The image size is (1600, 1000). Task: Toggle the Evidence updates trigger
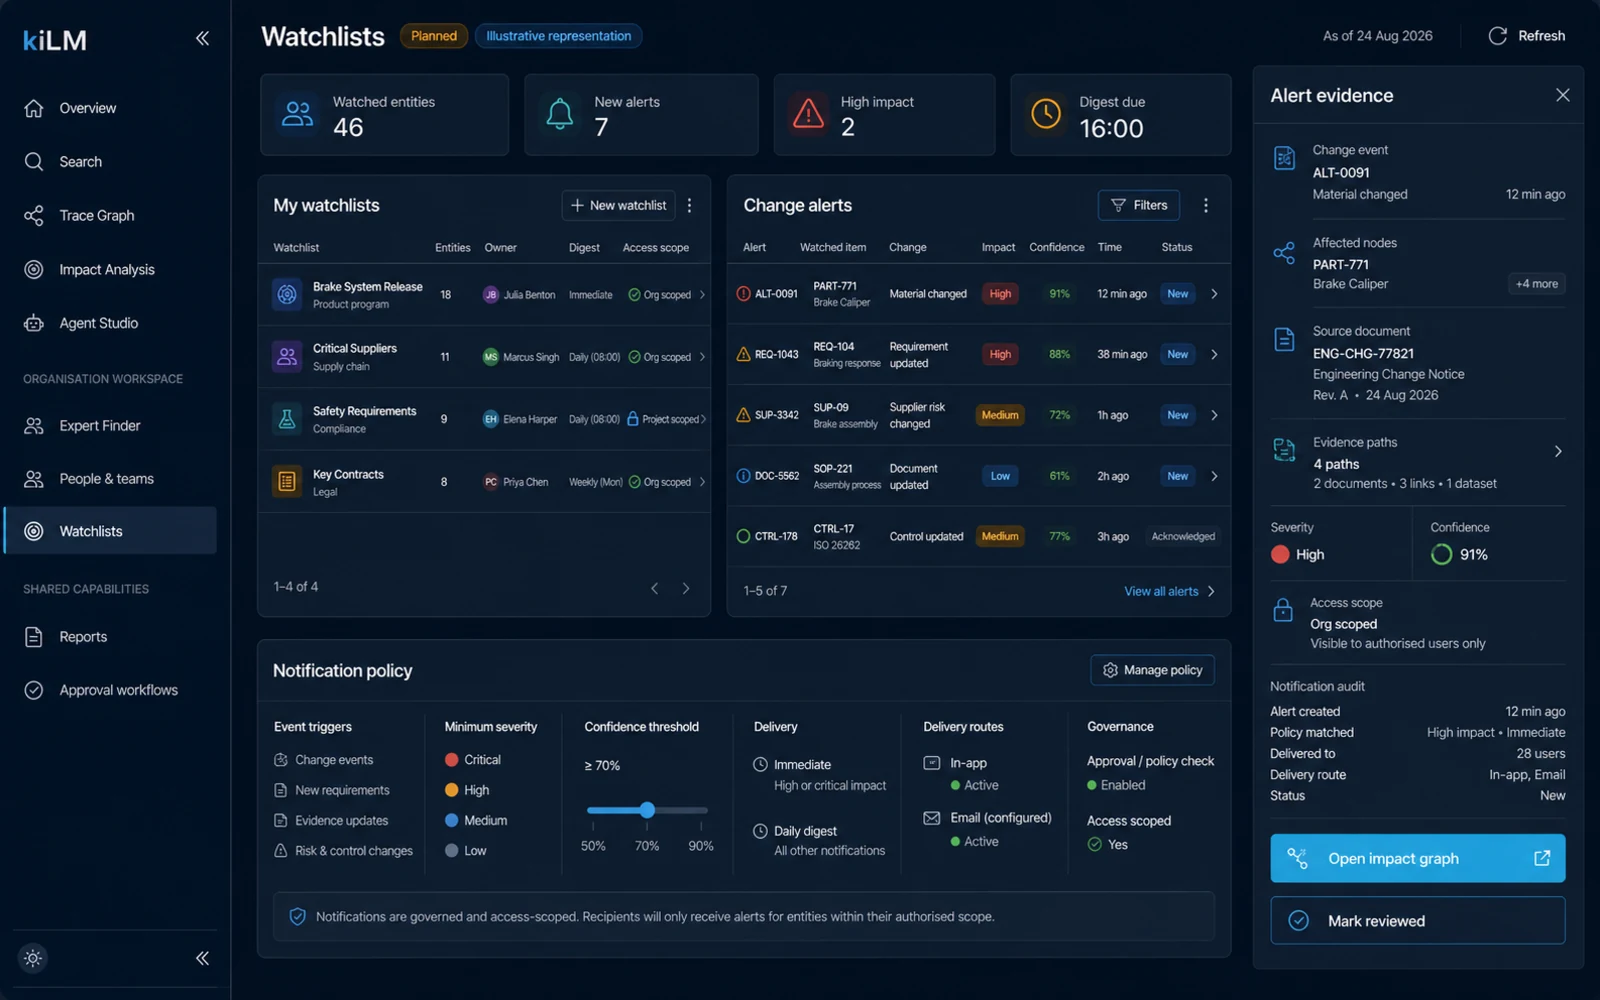(x=331, y=821)
